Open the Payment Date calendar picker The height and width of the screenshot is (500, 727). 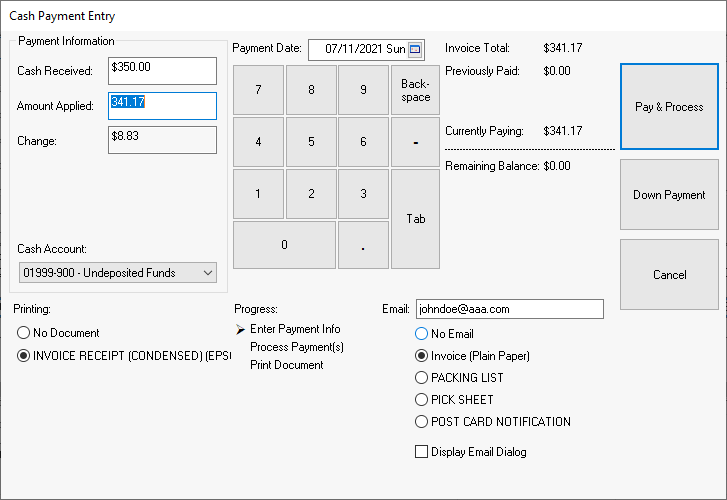pyautogui.click(x=416, y=49)
